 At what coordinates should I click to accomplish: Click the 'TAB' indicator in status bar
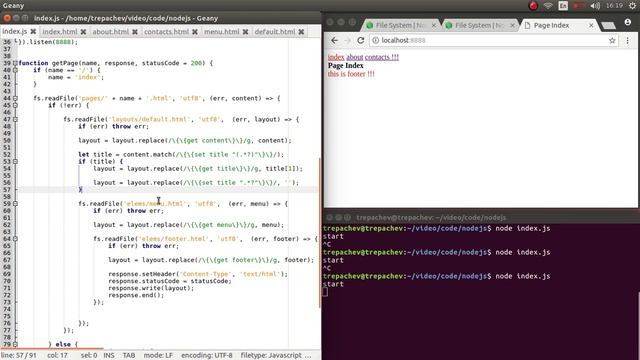click(129, 356)
